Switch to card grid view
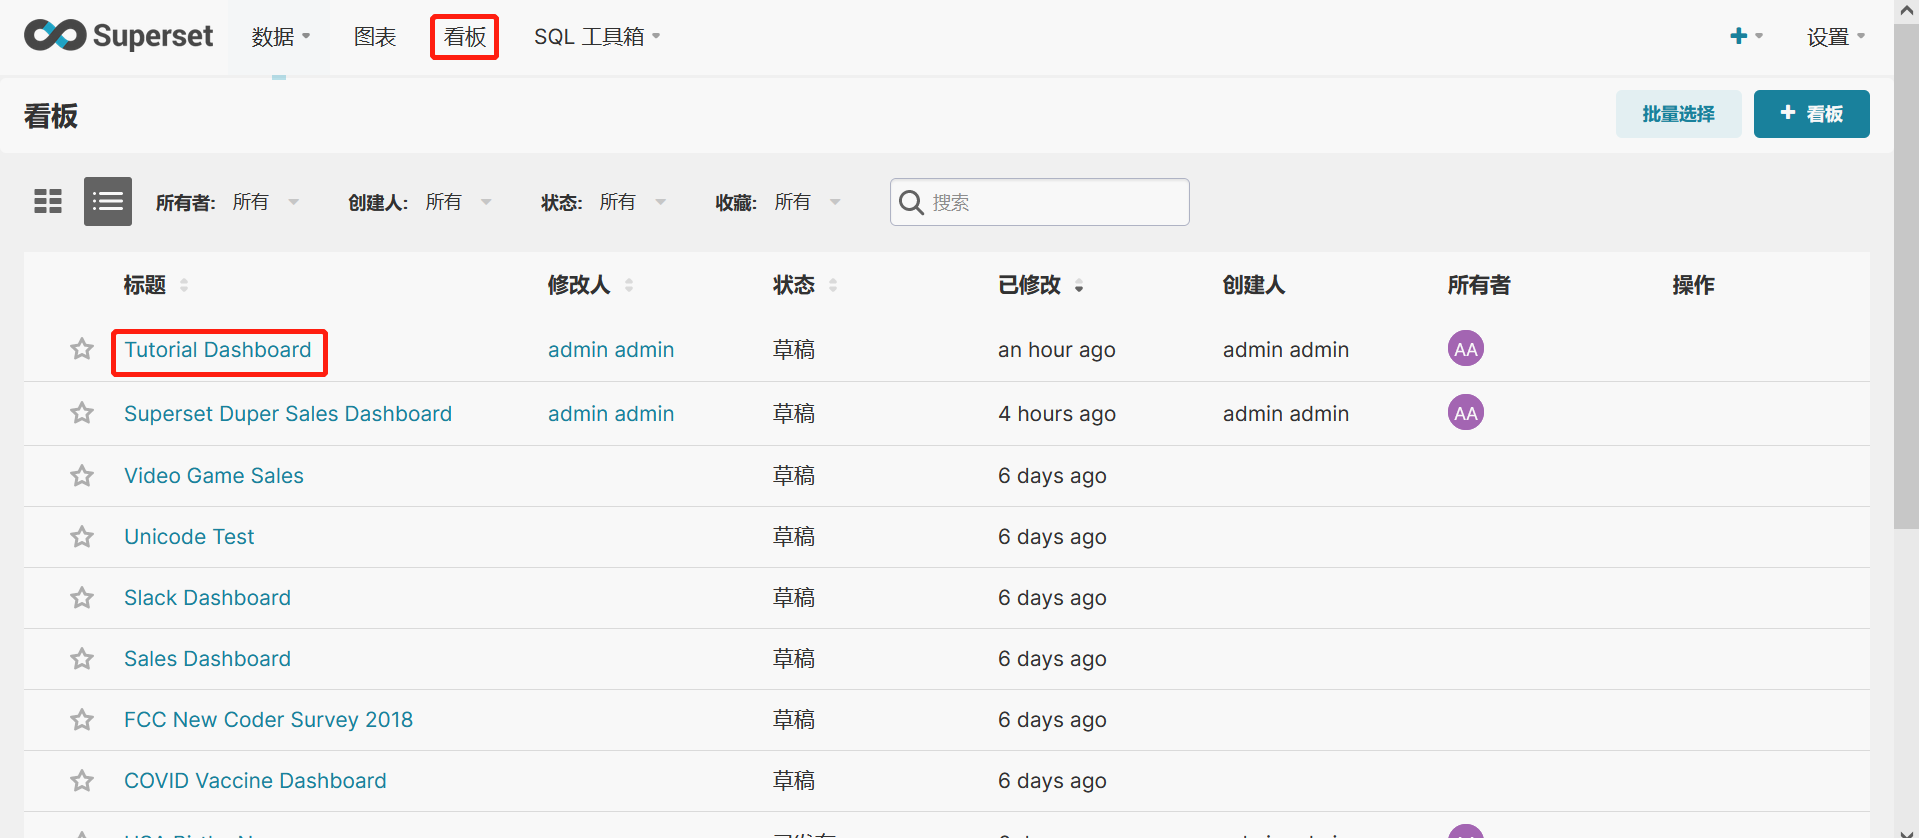This screenshot has width=1919, height=838. click(x=48, y=202)
